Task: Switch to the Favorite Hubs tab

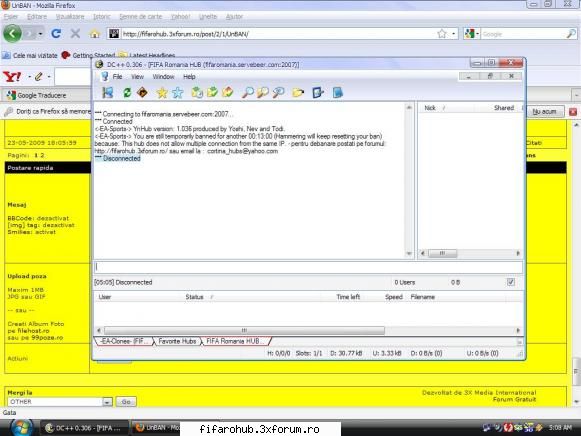Action: pos(177,341)
